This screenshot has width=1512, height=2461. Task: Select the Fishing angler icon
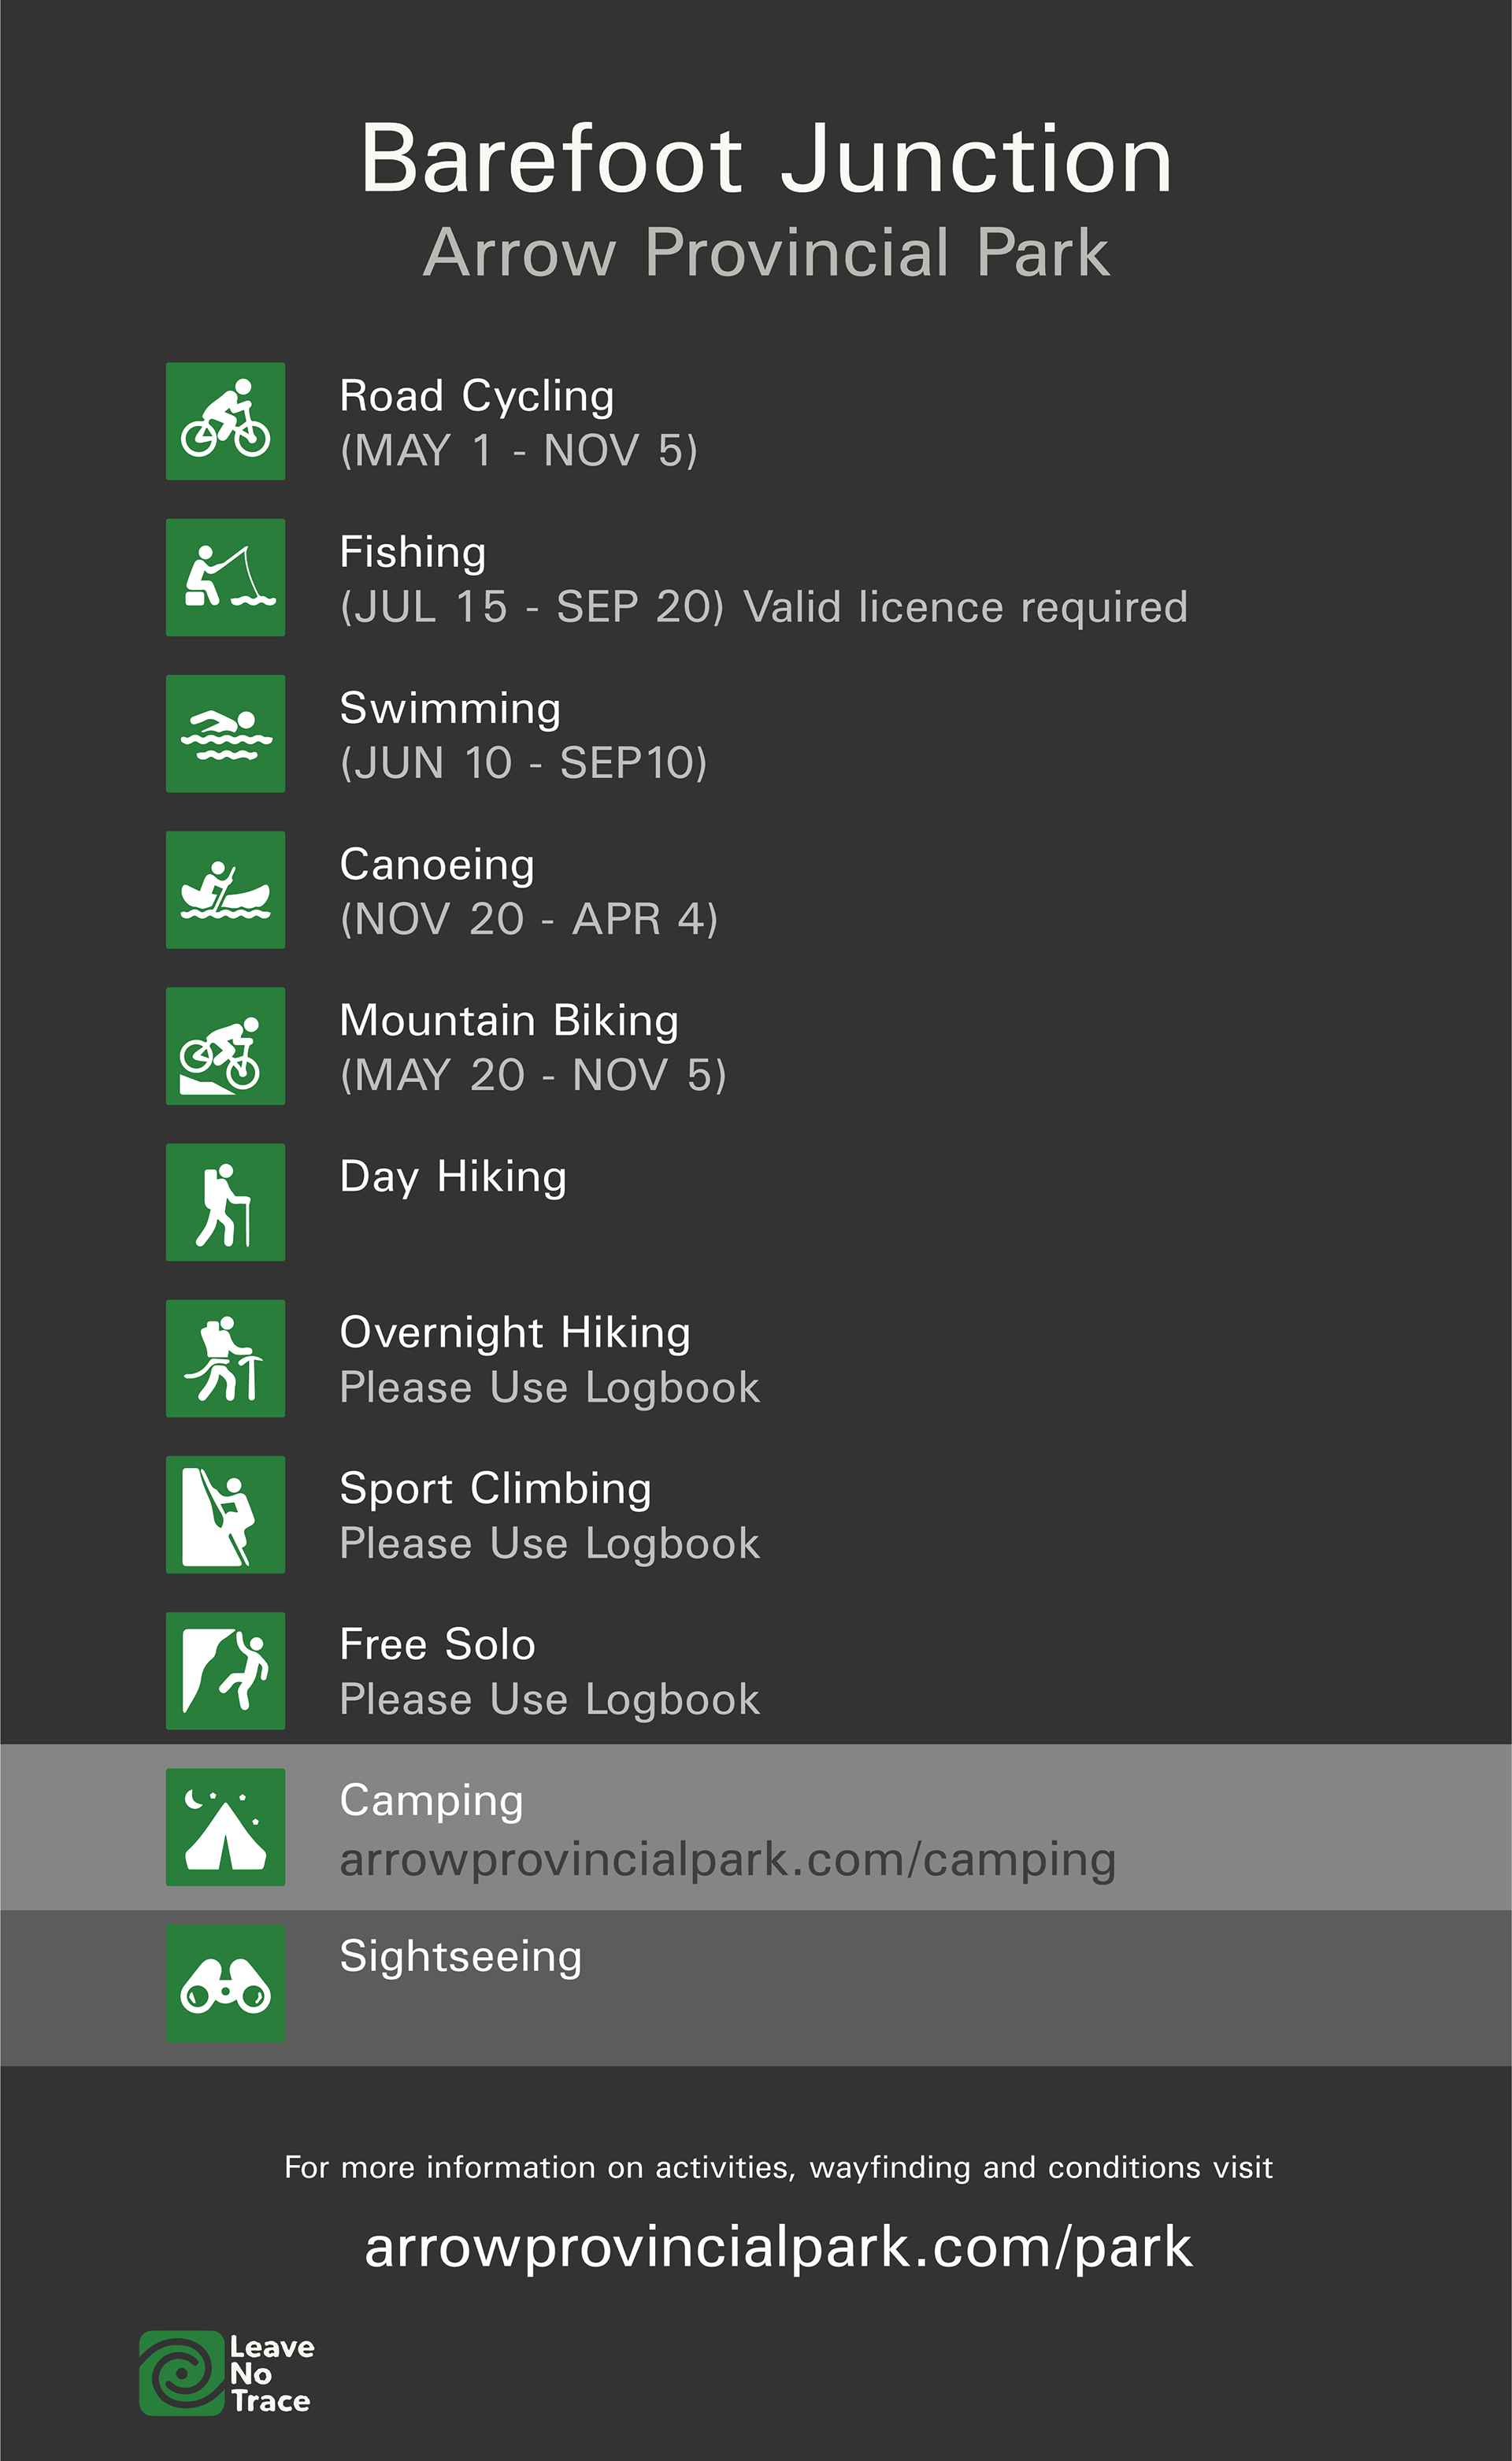(225, 577)
